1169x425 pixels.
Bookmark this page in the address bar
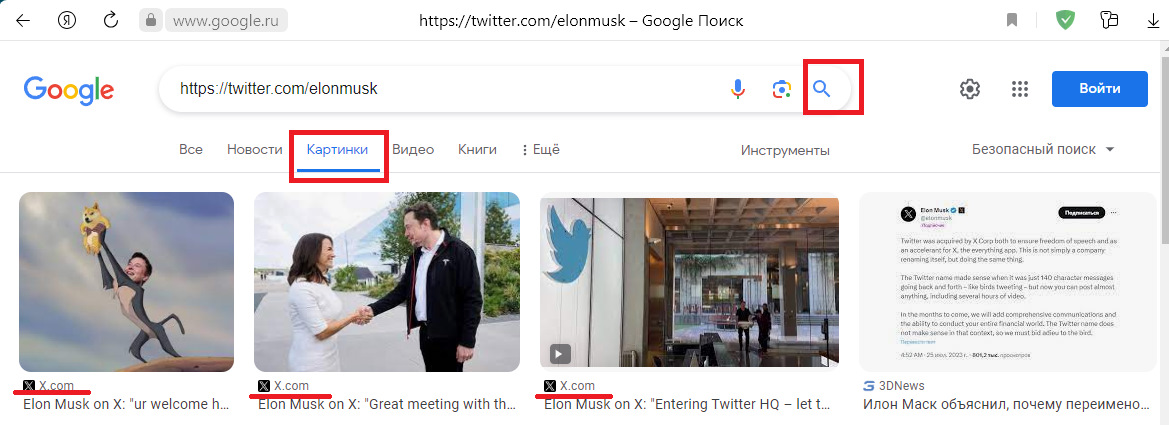coord(1013,20)
